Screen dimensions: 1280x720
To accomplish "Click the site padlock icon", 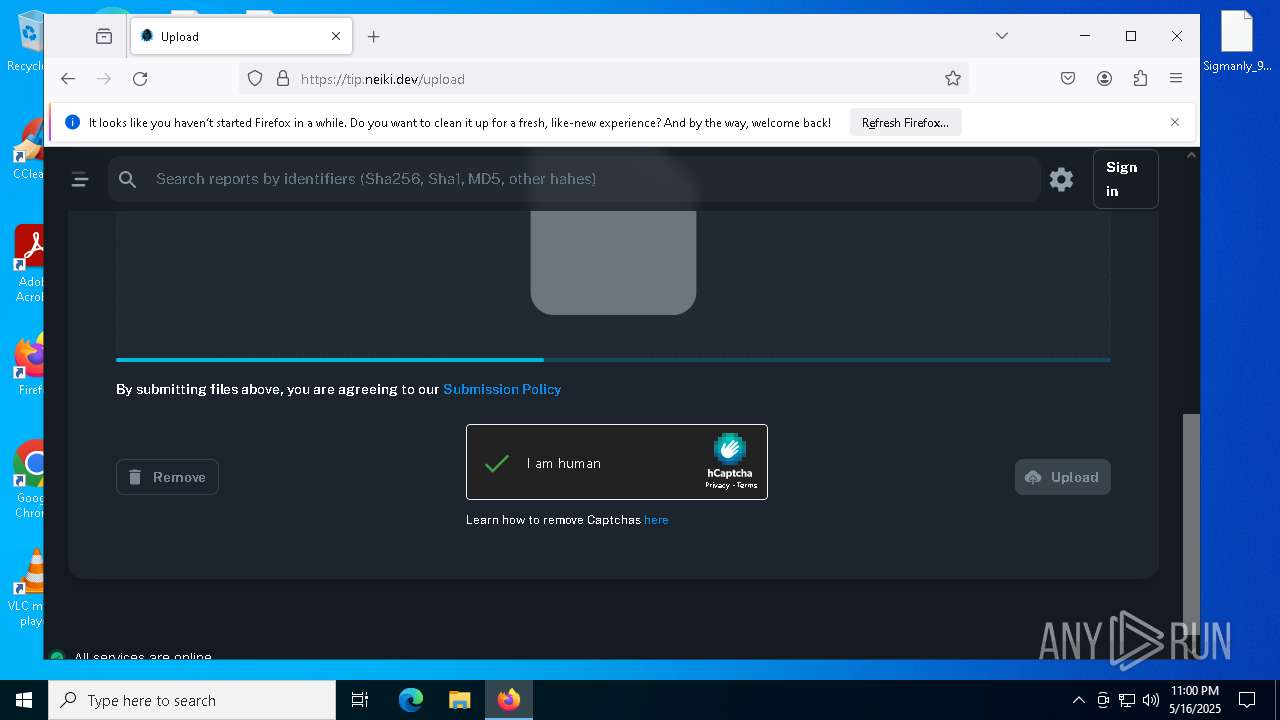I will tap(282, 78).
